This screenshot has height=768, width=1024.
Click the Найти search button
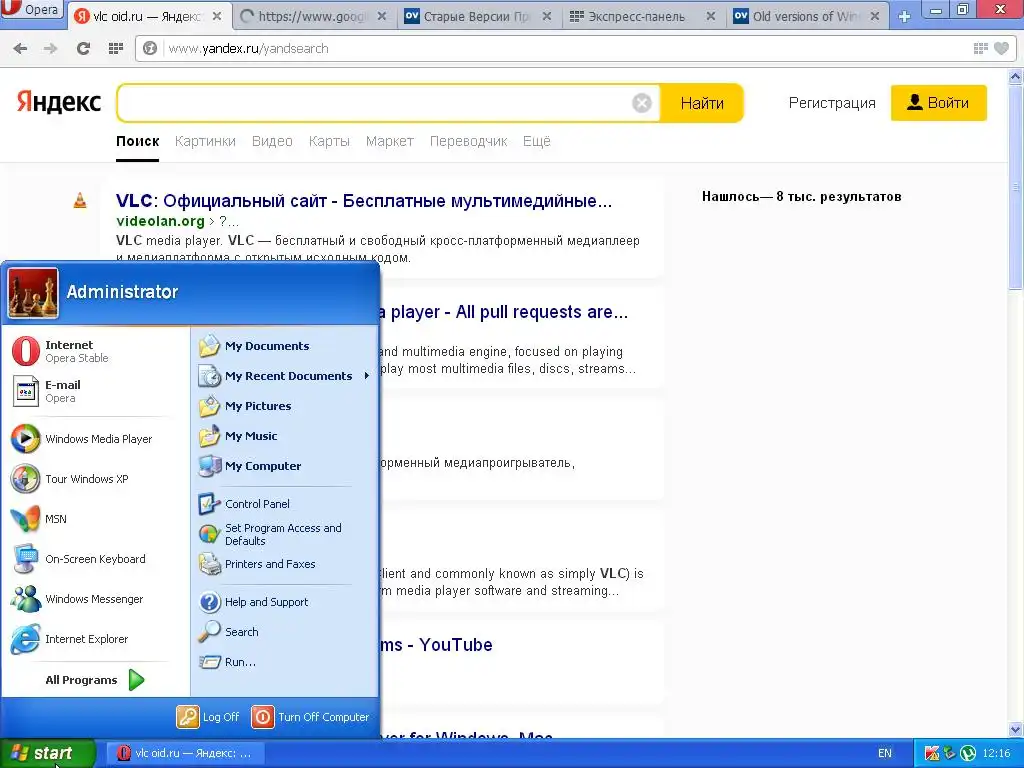702,103
